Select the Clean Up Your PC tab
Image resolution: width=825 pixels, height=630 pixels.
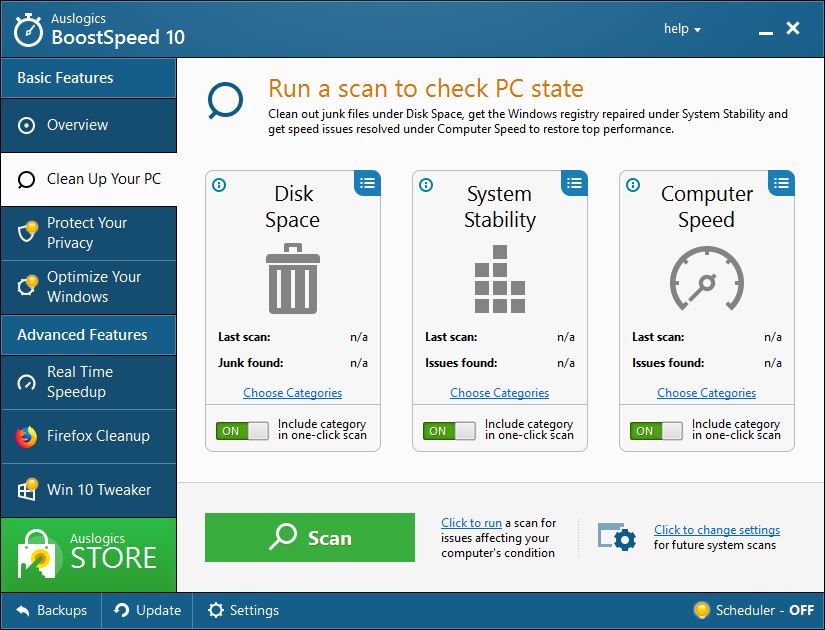point(88,179)
